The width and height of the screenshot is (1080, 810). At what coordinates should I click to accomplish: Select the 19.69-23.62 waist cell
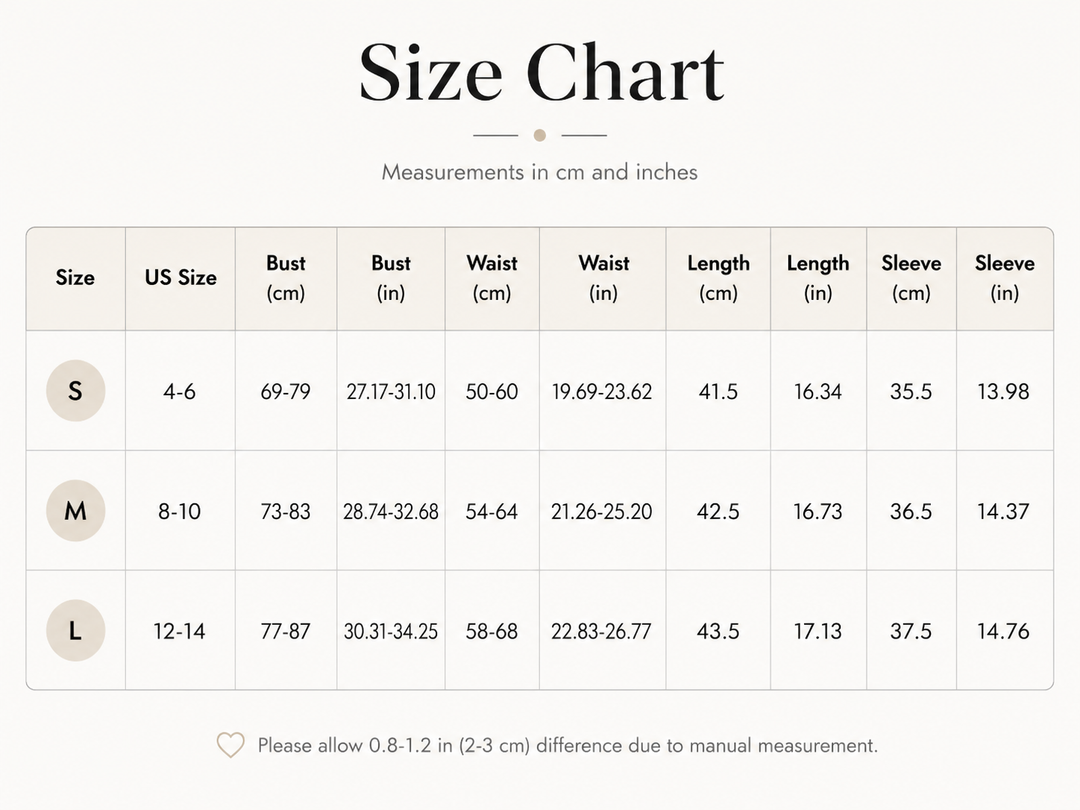[602, 391]
